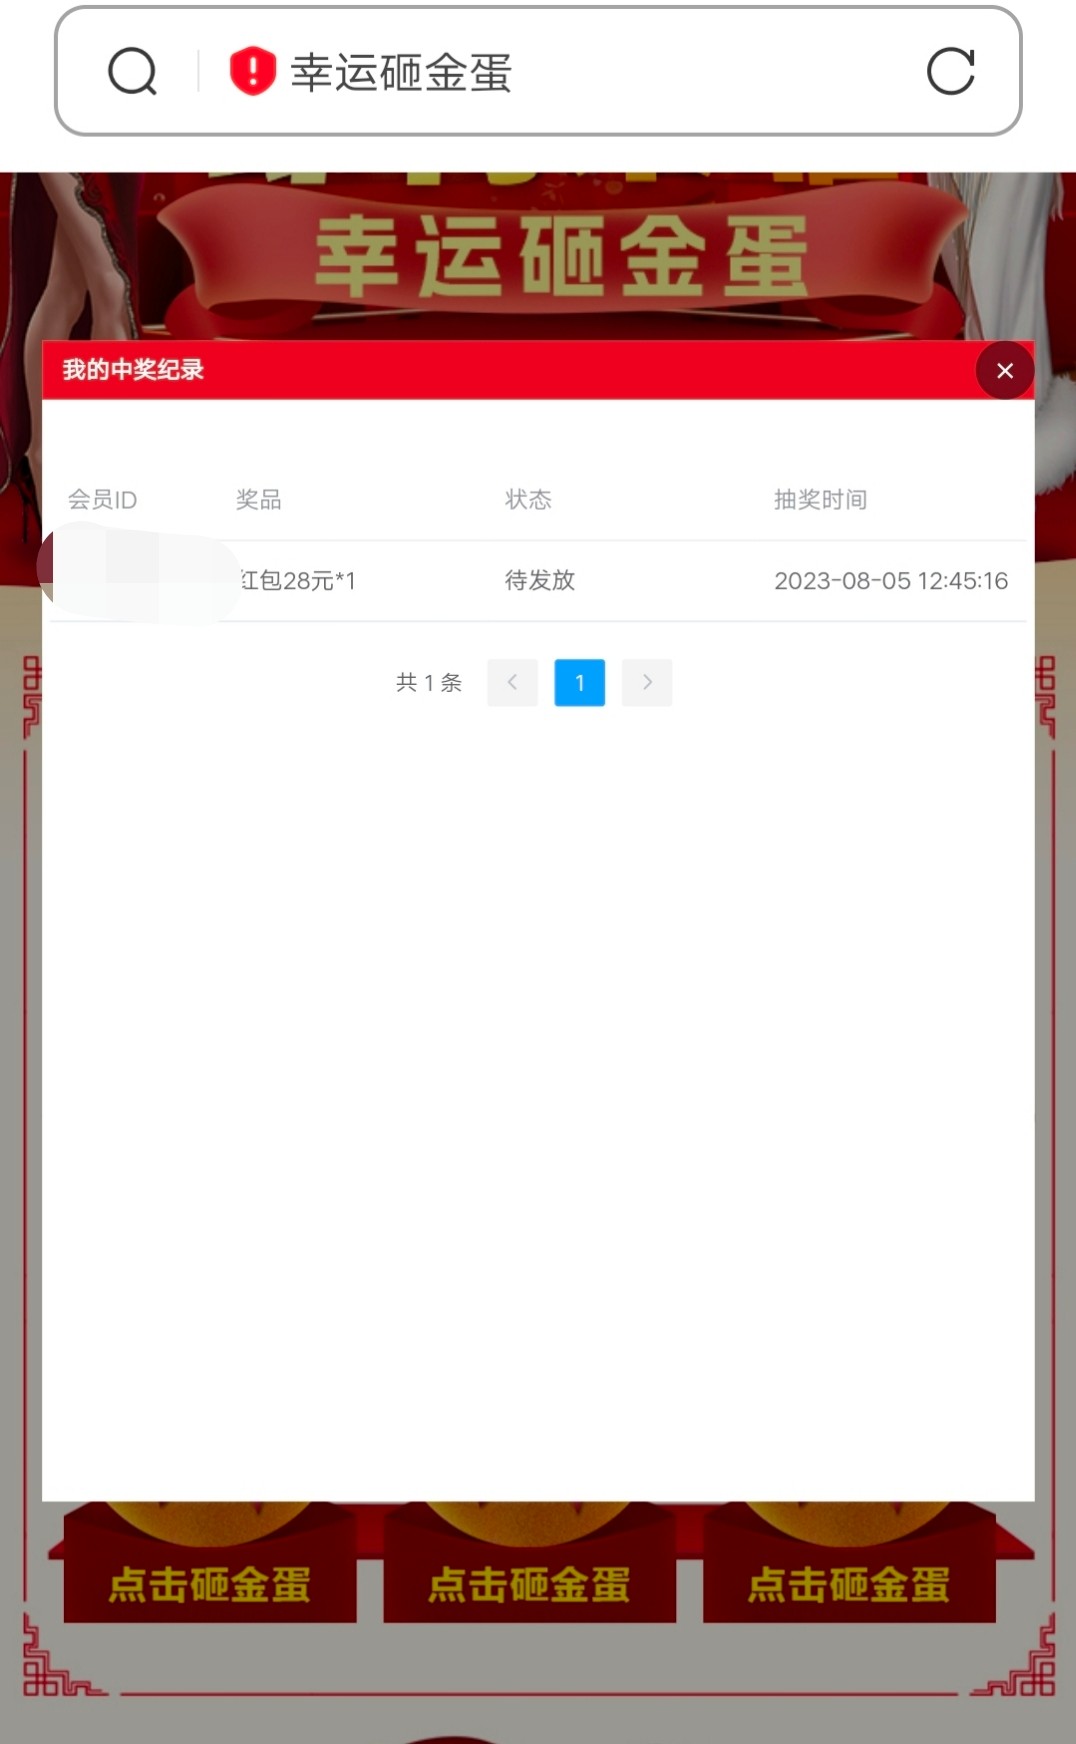Select the 红包28元*1 prize cell
The width and height of the screenshot is (1076, 1744).
(298, 581)
